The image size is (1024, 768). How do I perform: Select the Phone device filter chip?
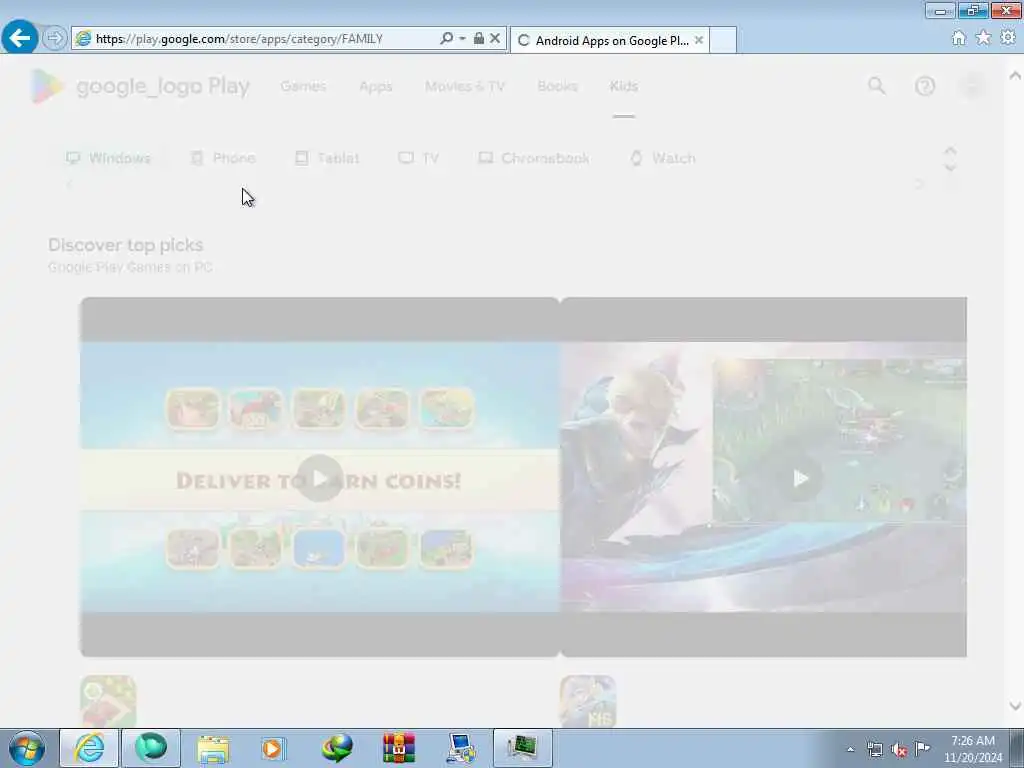coord(223,158)
